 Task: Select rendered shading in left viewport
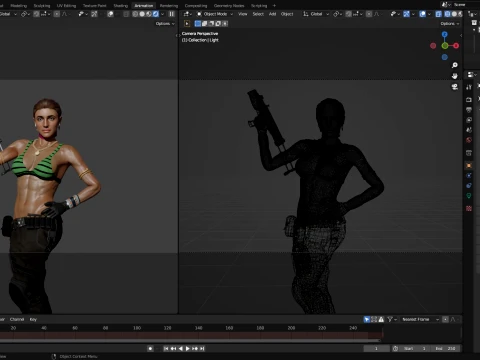click(156, 14)
